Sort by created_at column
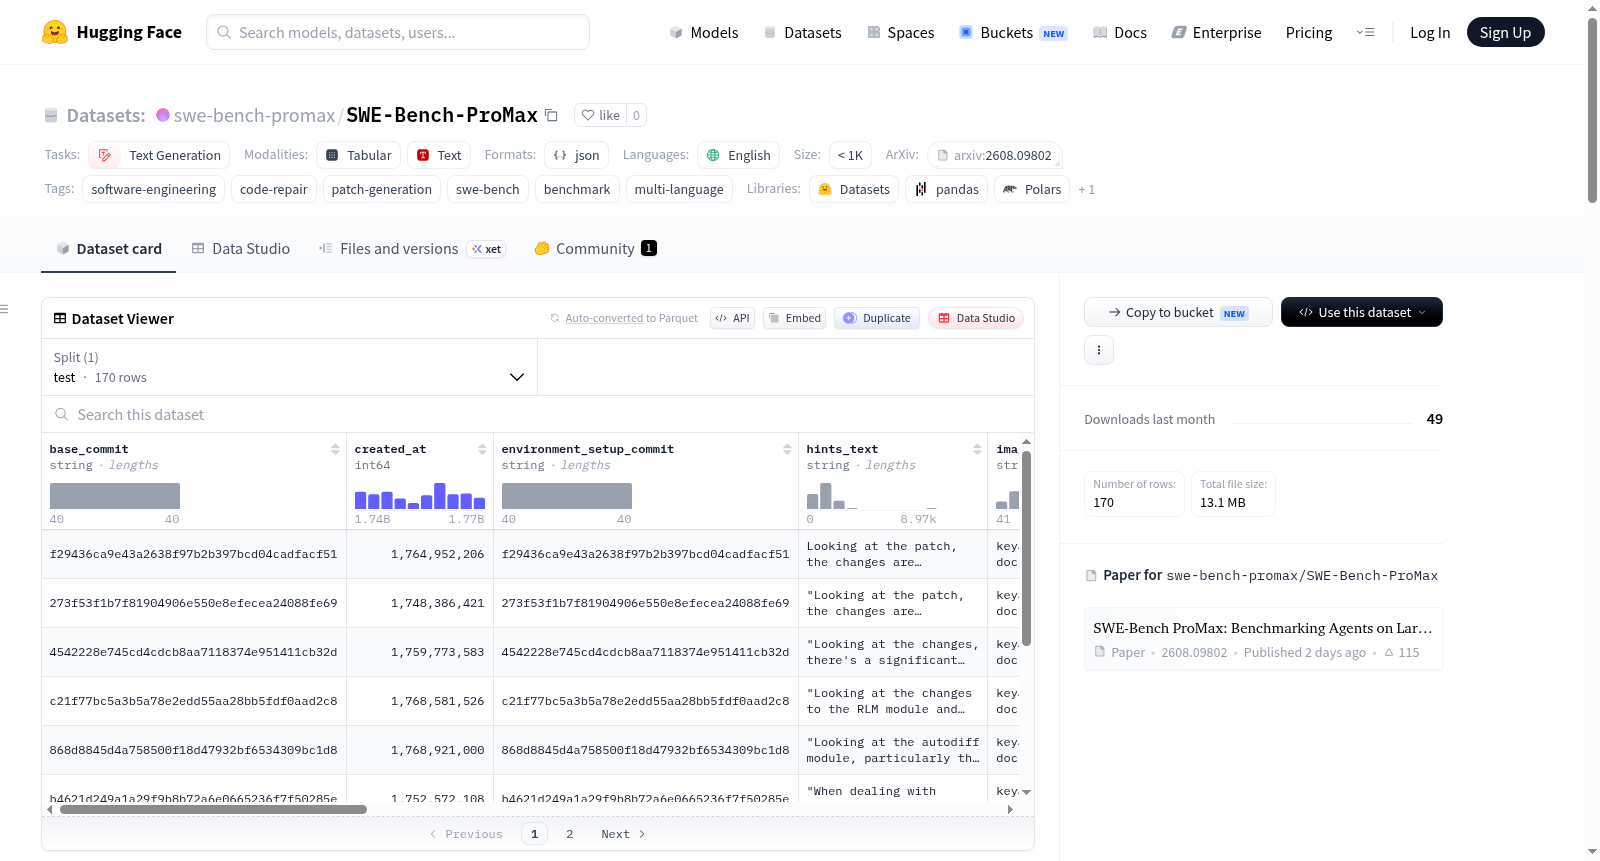This screenshot has width=1600, height=861. click(482, 450)
